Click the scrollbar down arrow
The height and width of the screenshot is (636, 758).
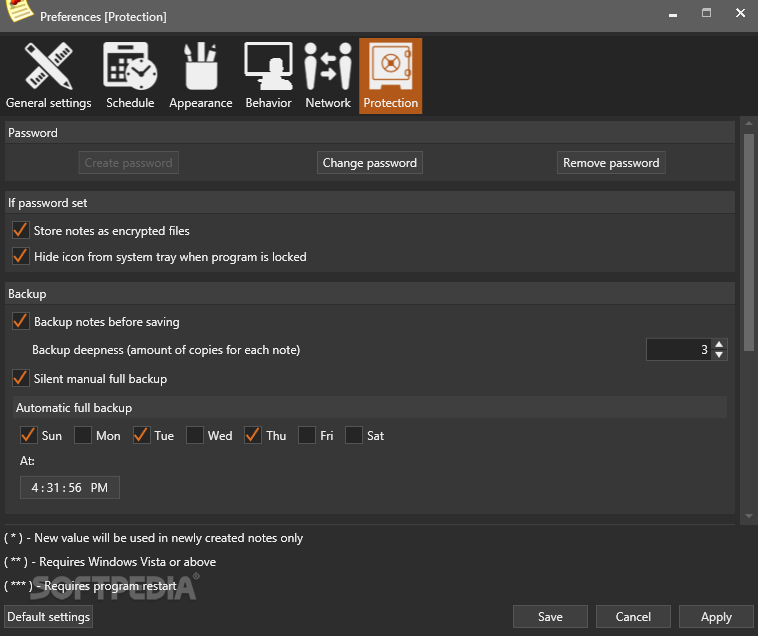tap(748, 516)
